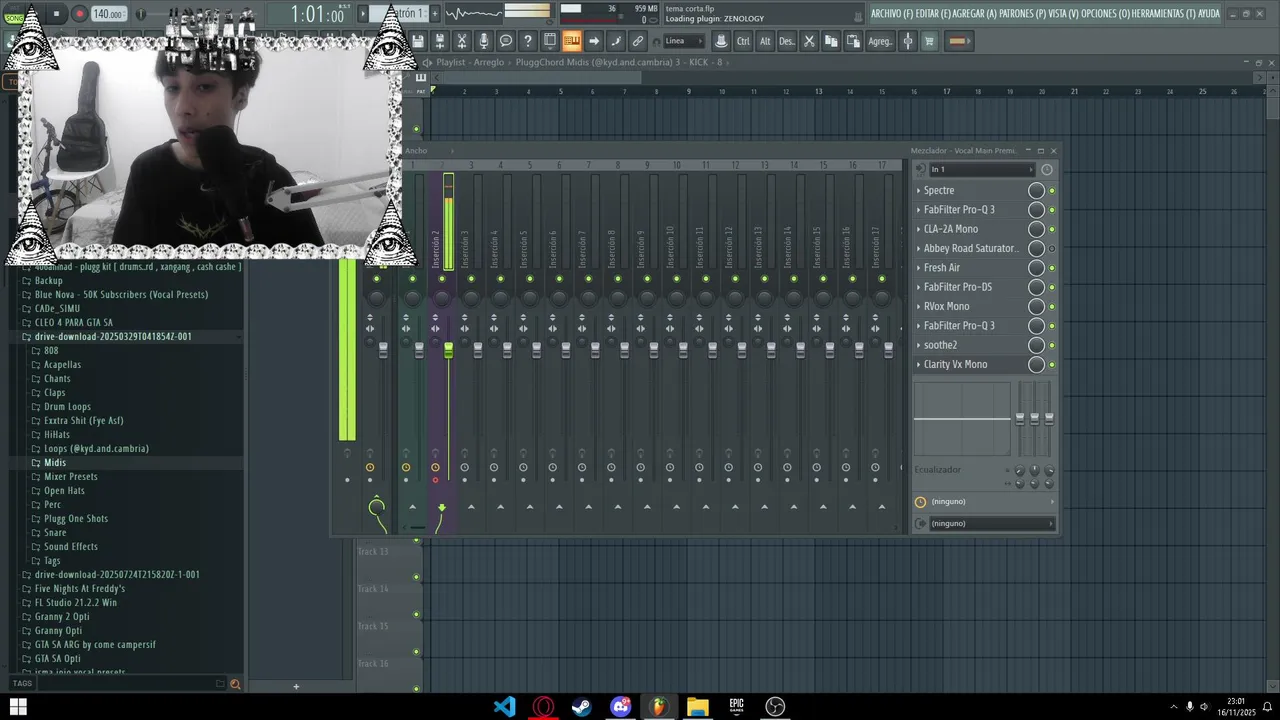
Task: Mute the Inserción 5 mixer track LED
Action: [530, 279]
